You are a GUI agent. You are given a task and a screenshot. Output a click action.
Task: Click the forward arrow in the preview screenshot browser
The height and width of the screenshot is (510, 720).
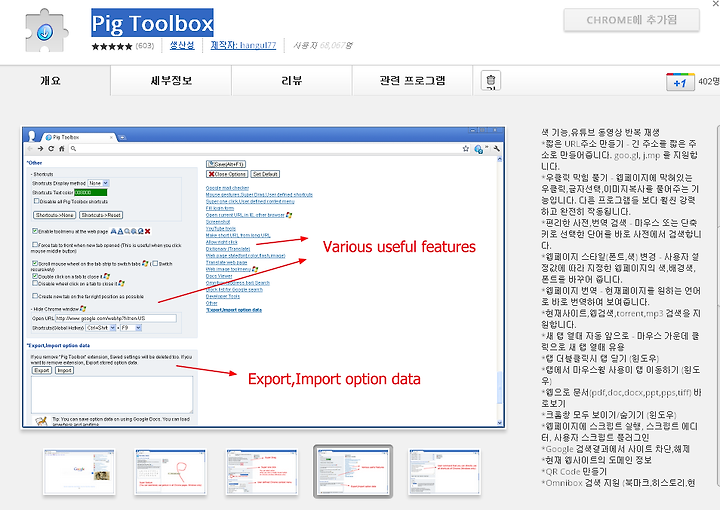click(x=40, y=149)
